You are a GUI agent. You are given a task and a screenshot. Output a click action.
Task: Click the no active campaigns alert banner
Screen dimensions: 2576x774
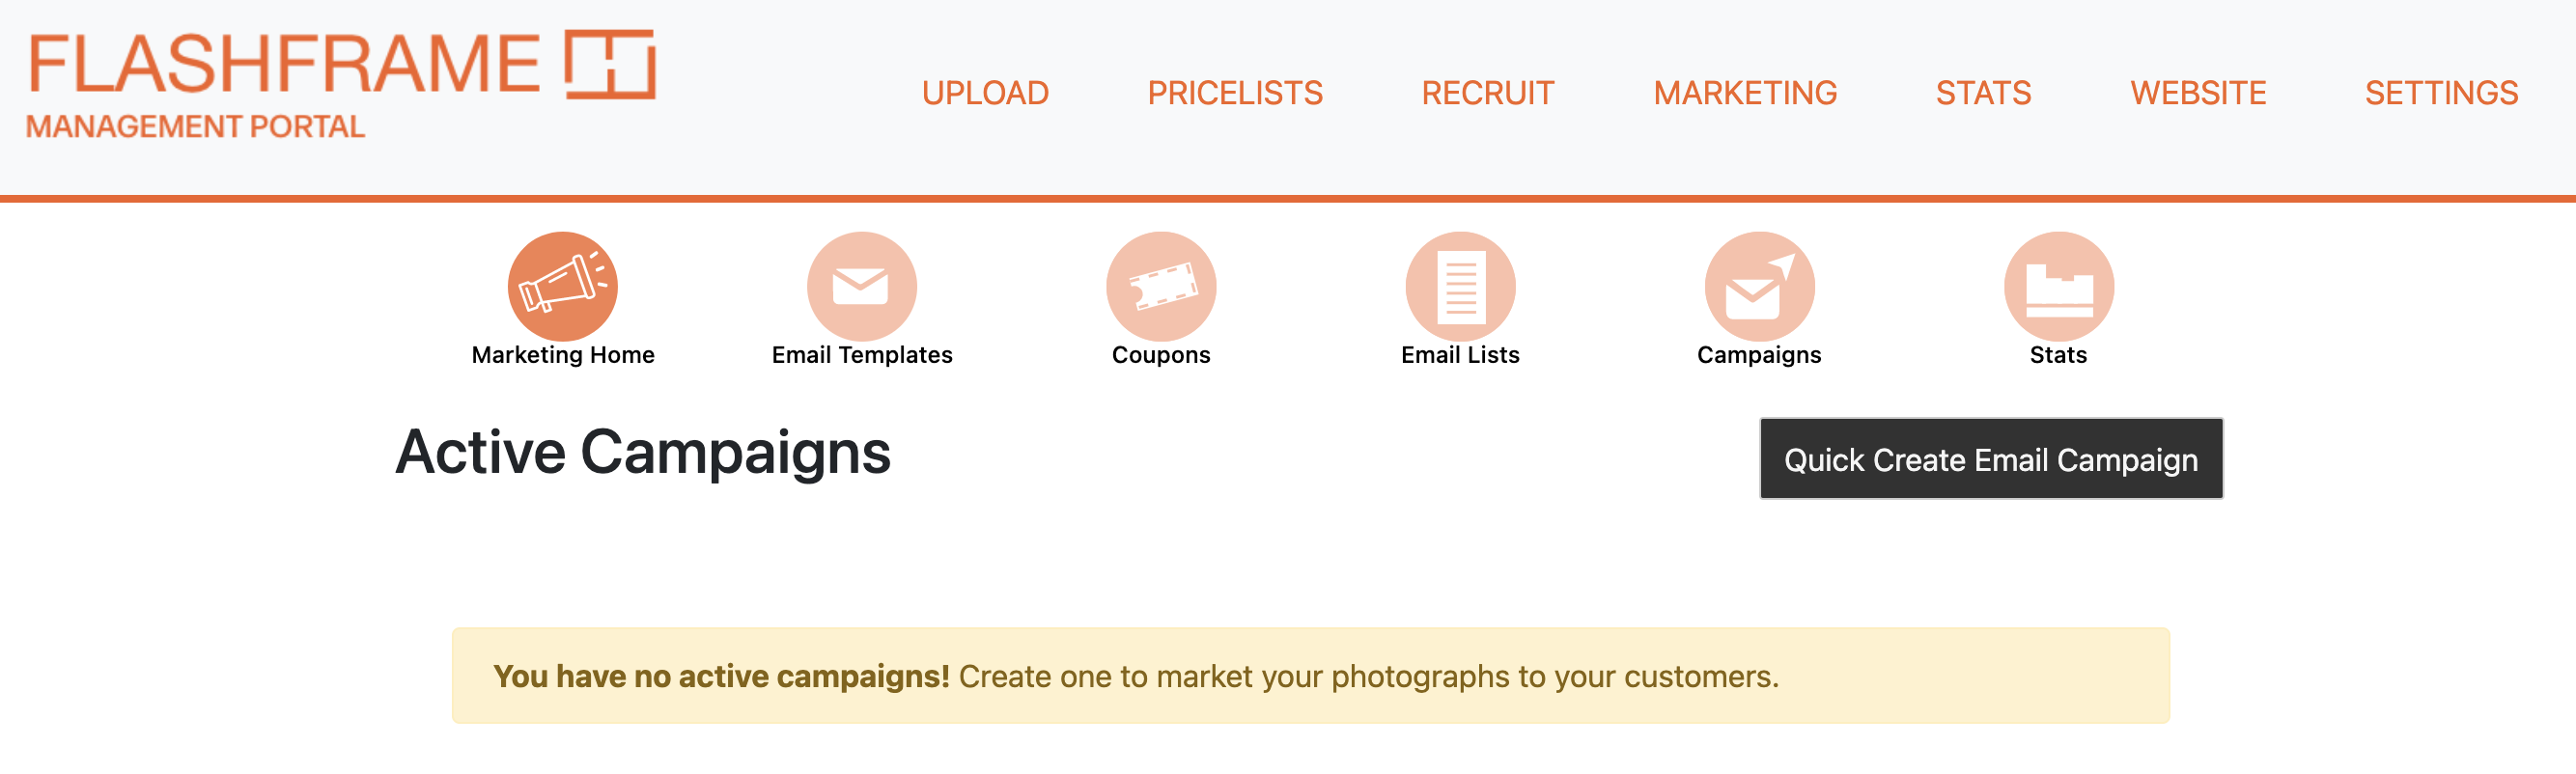pos(1310,676)
